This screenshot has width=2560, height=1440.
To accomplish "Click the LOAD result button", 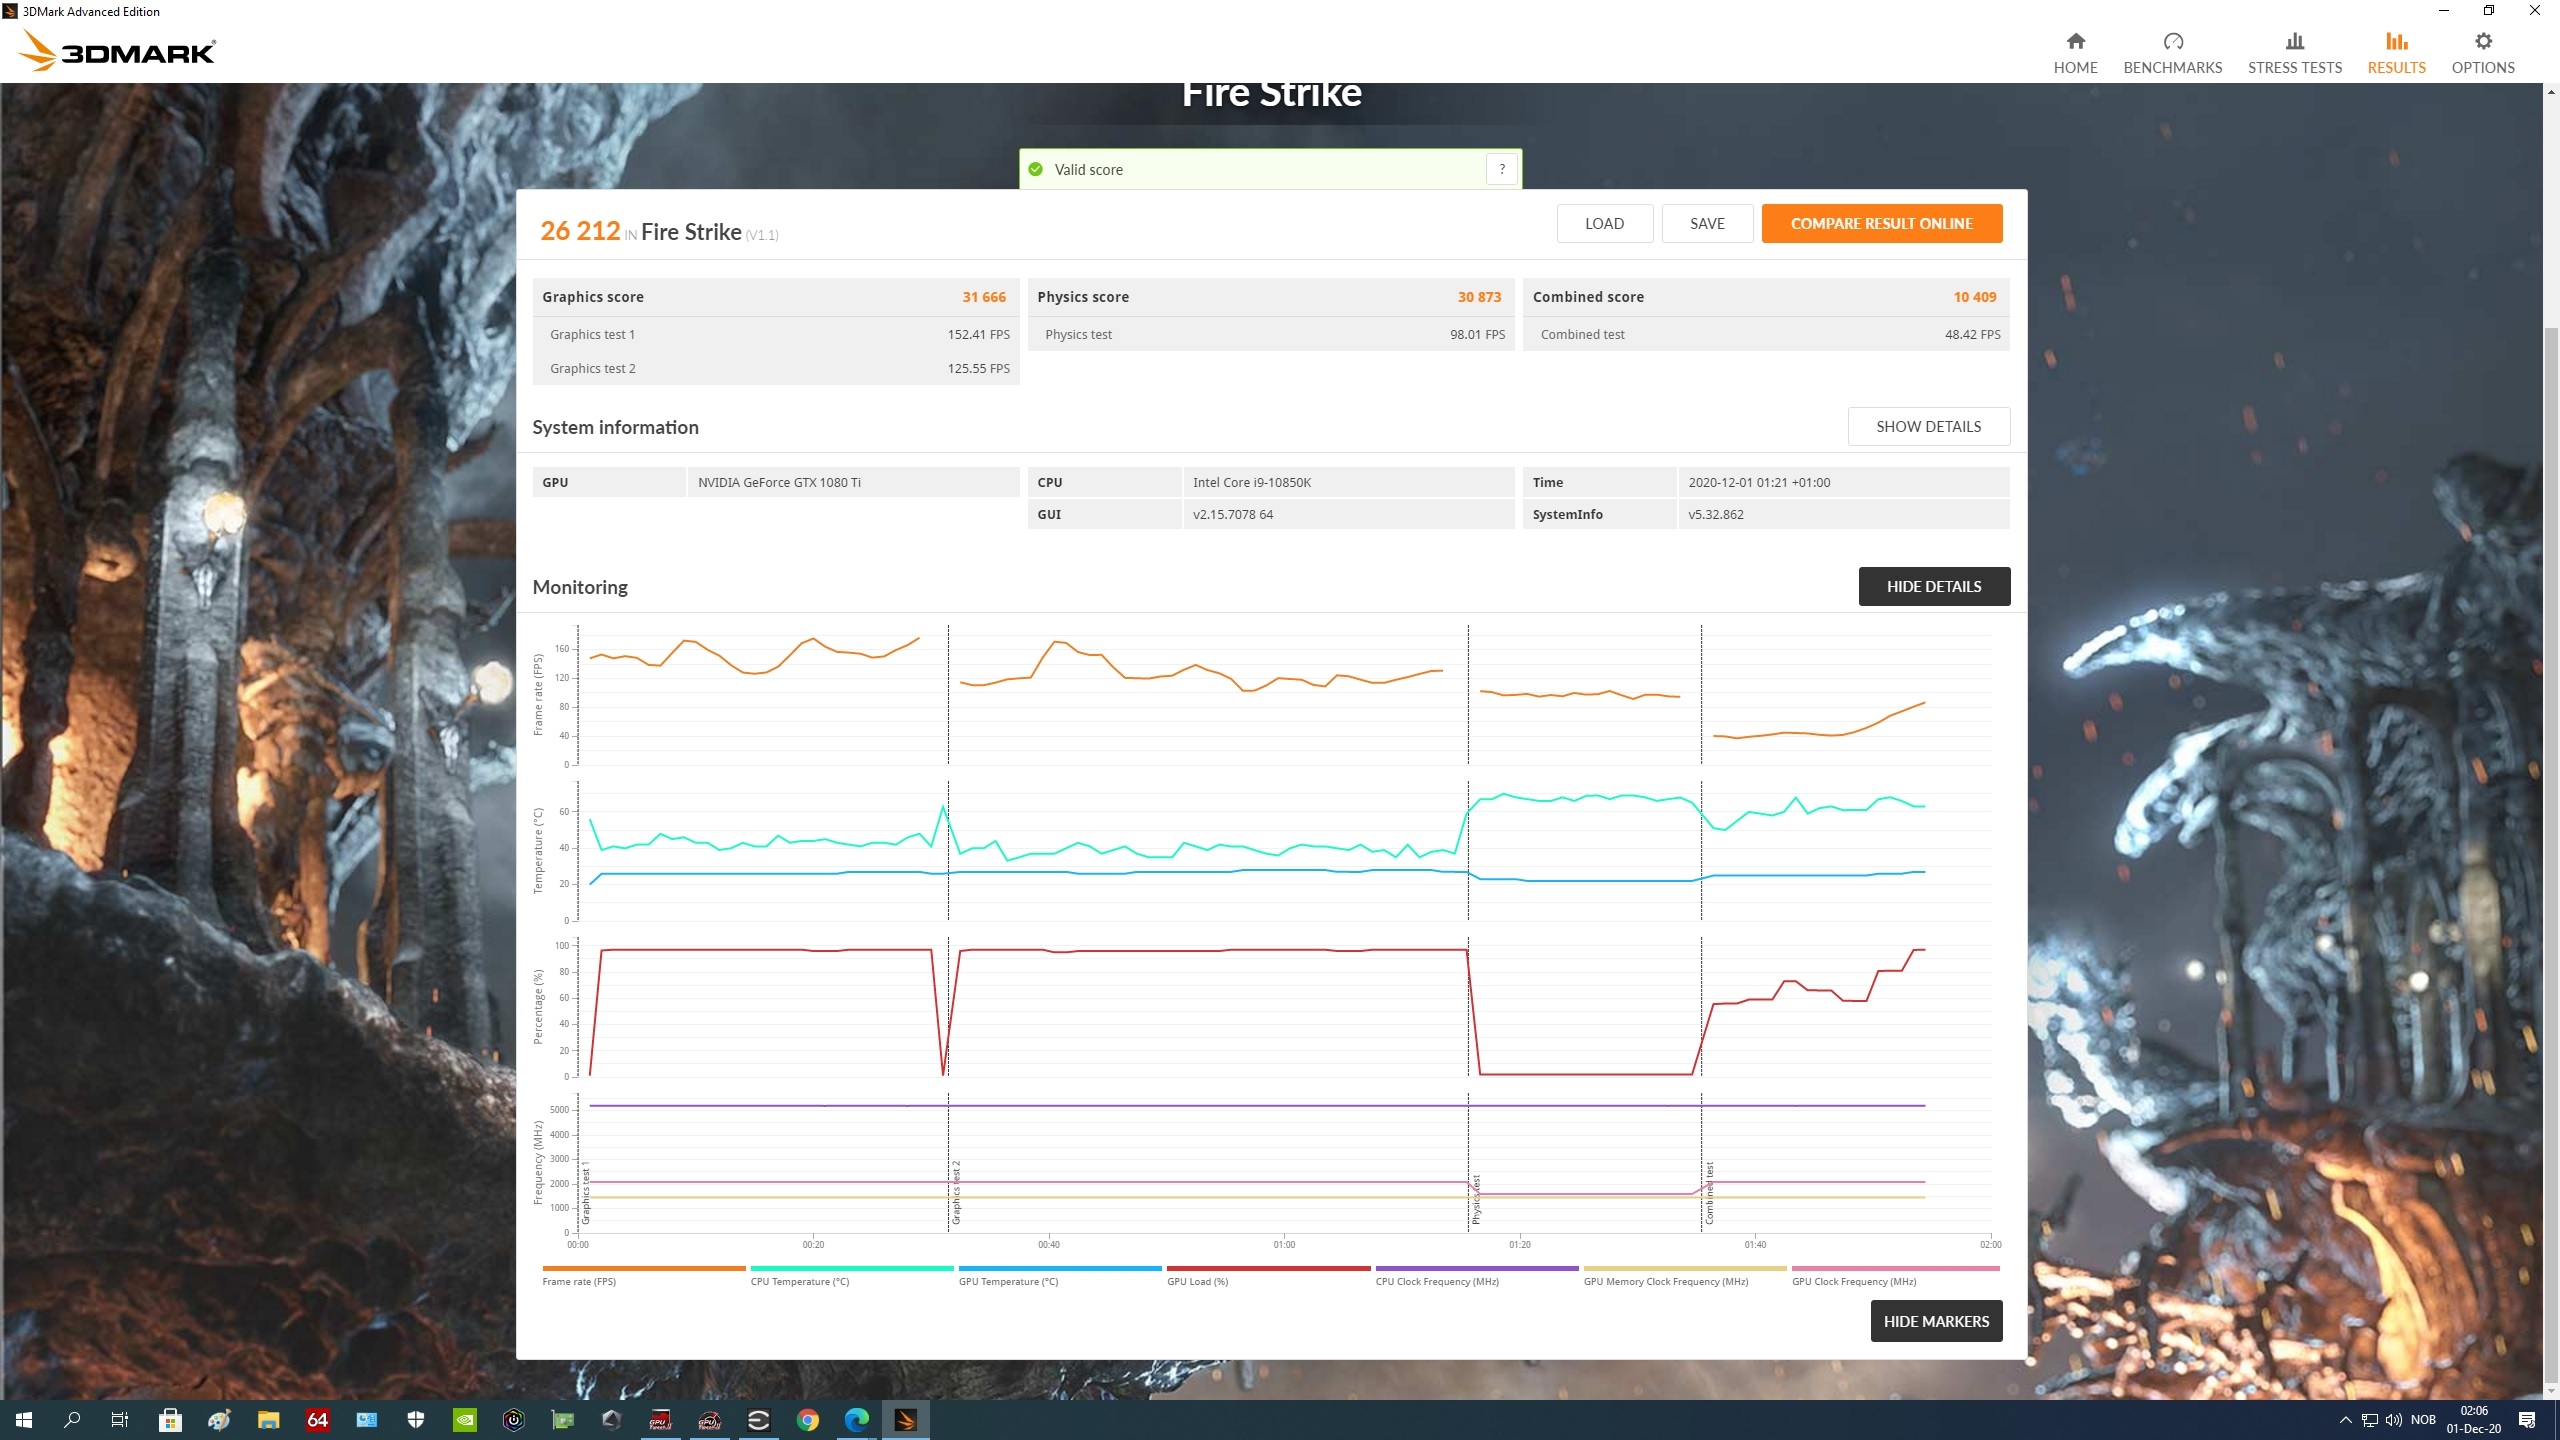I will (1604, 223).
